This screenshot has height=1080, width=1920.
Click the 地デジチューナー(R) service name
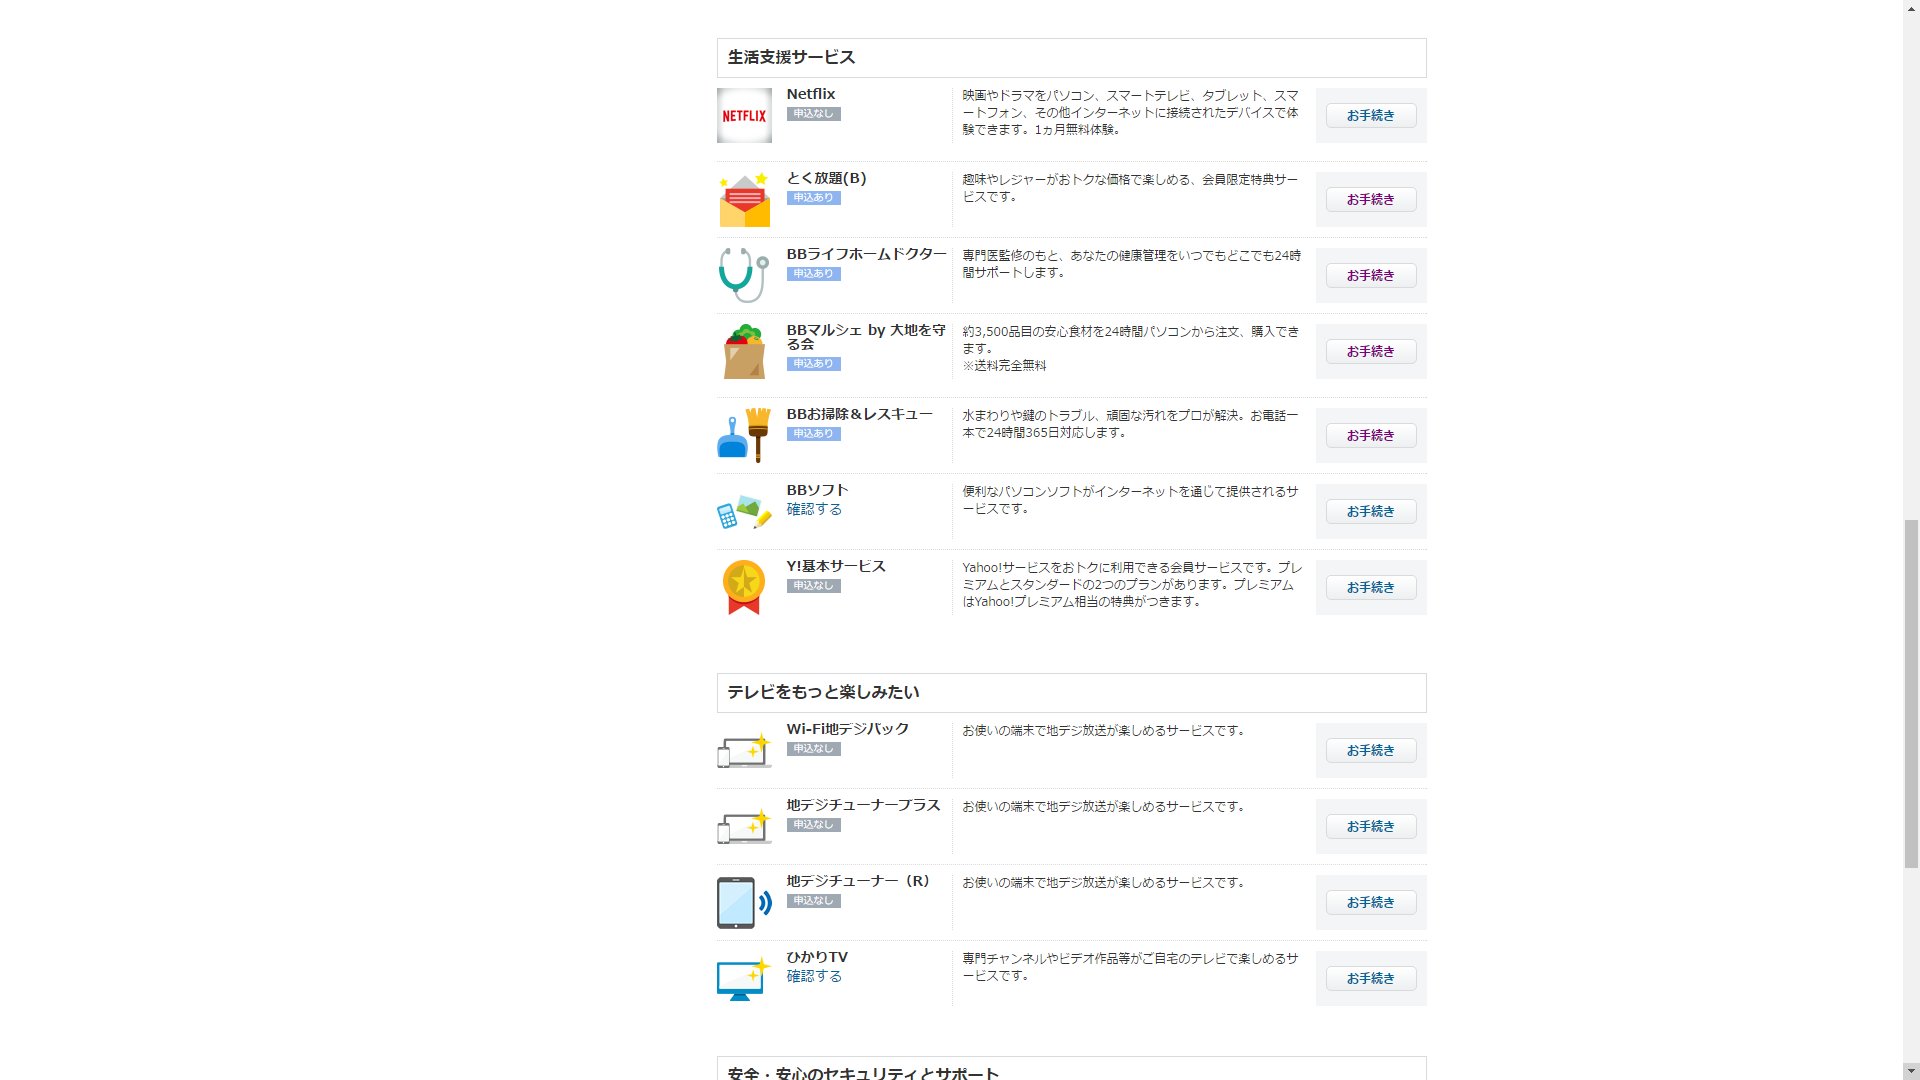(858, 881)
